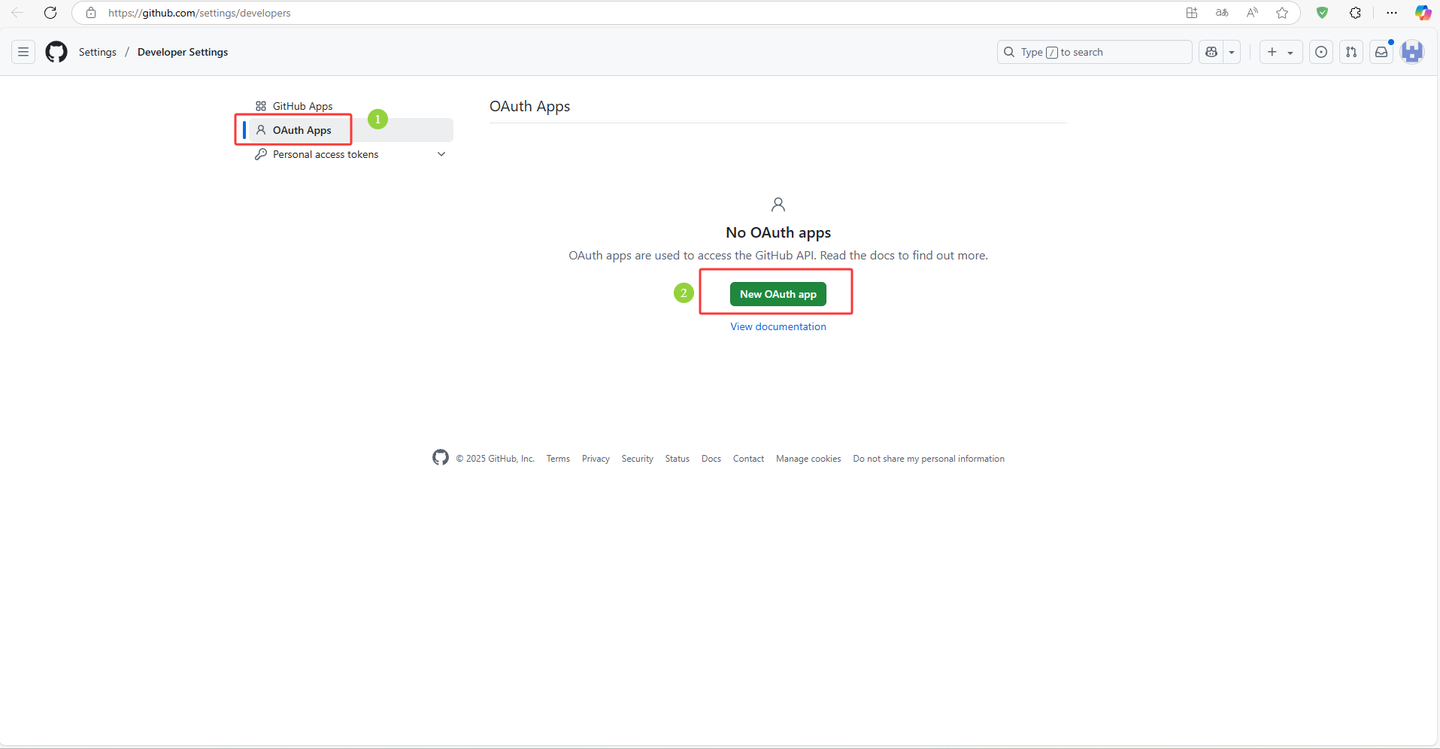Open Personal access tokens section
The image size is (1440, 749).
(326, 155)
